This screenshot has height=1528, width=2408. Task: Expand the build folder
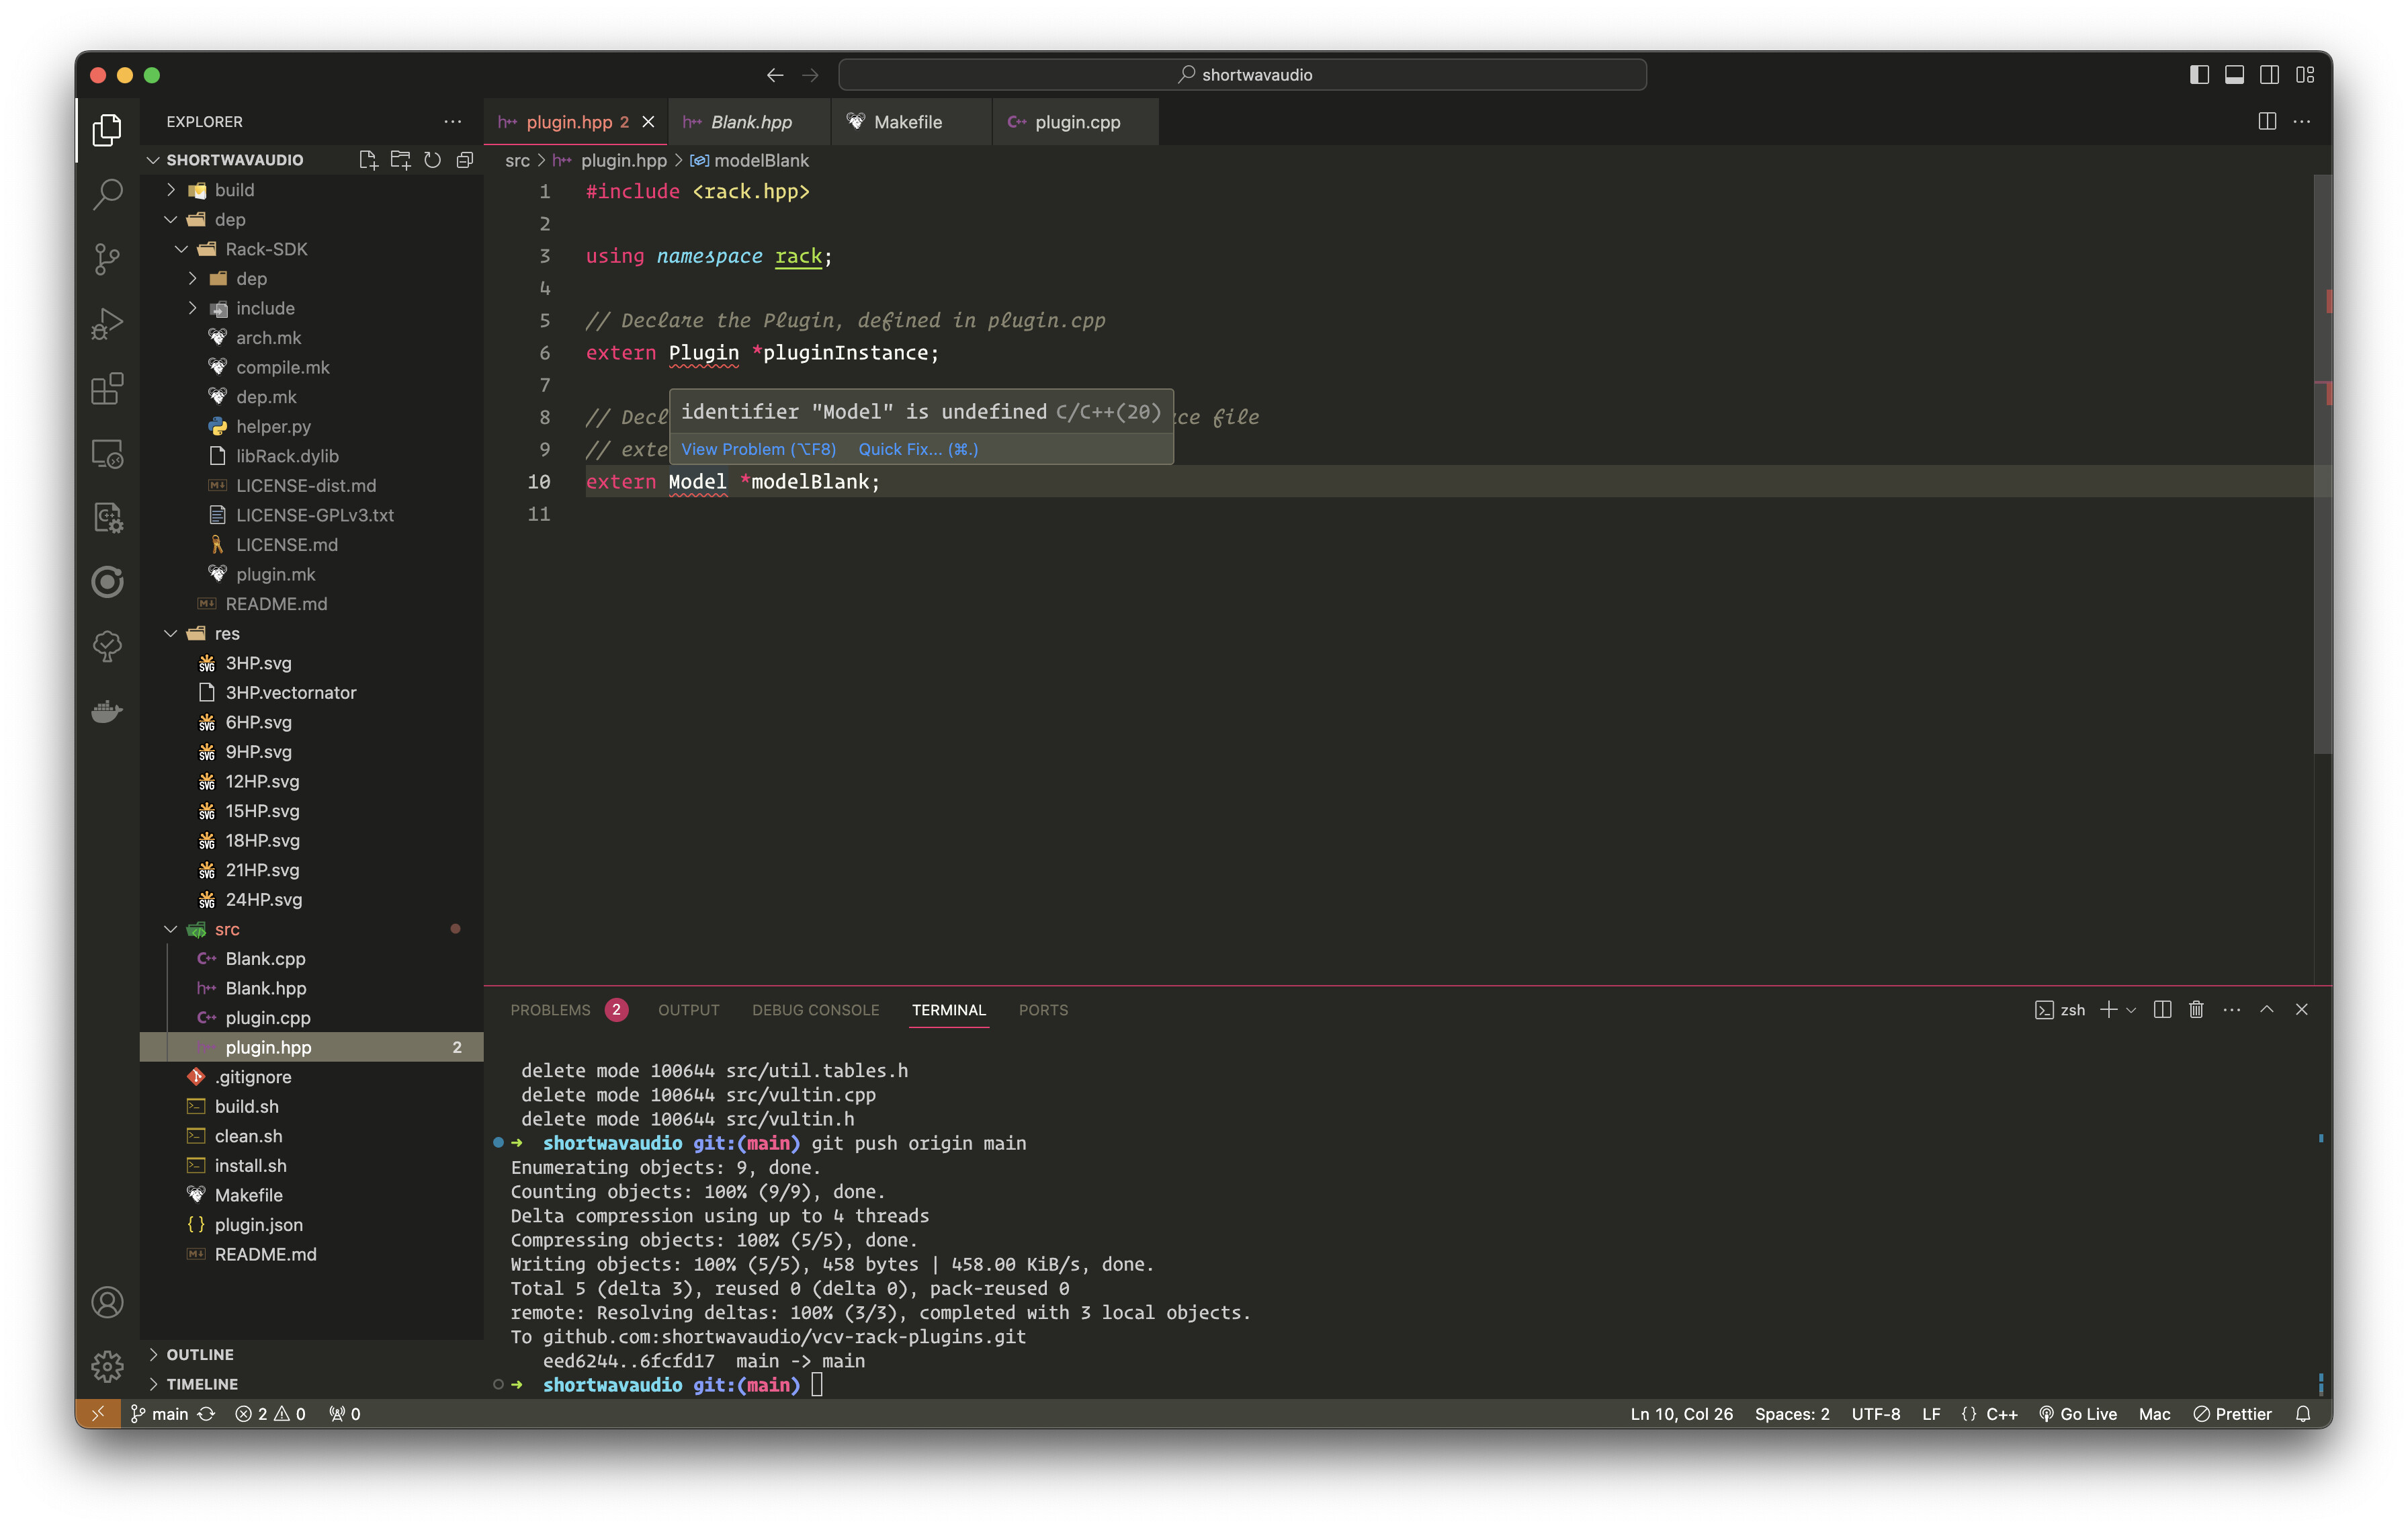coord(234,190)
